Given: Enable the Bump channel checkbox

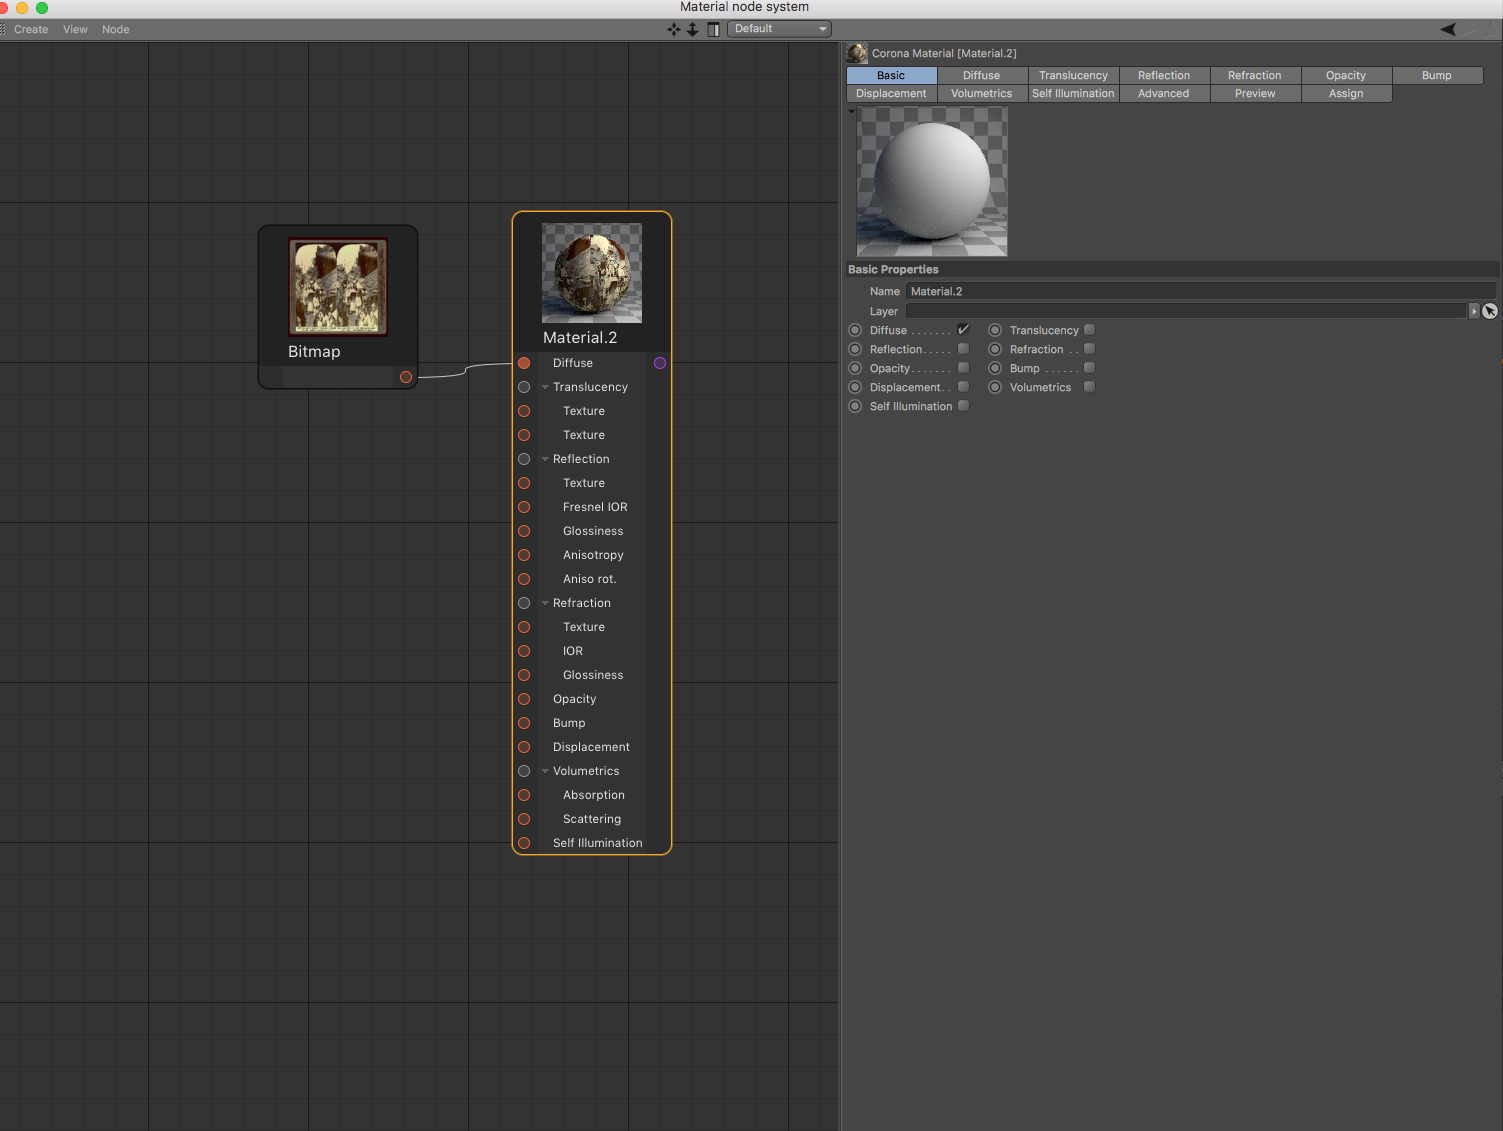Looking at the screenshot, I should (1089, 368).
